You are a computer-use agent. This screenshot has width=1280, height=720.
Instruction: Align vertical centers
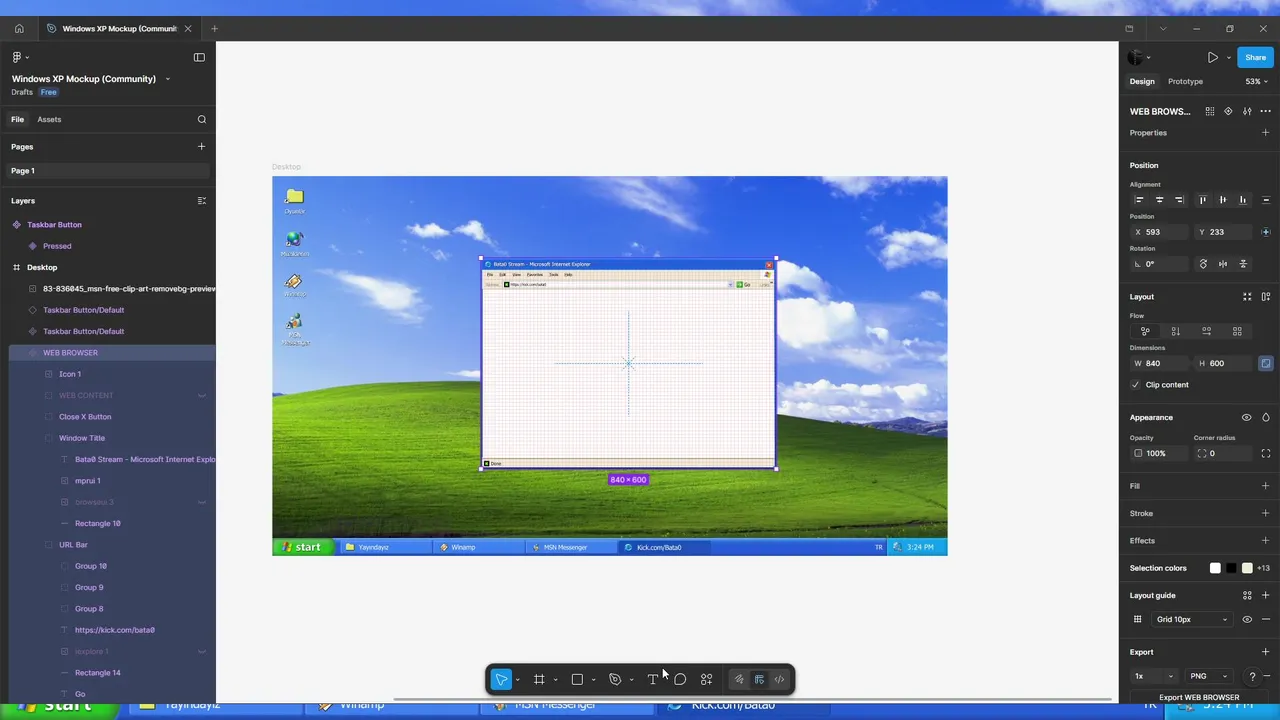1222,200
